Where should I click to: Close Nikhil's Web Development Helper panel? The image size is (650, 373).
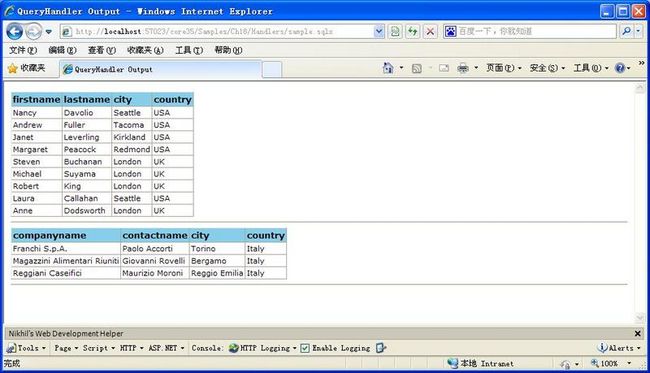point(638,334)
